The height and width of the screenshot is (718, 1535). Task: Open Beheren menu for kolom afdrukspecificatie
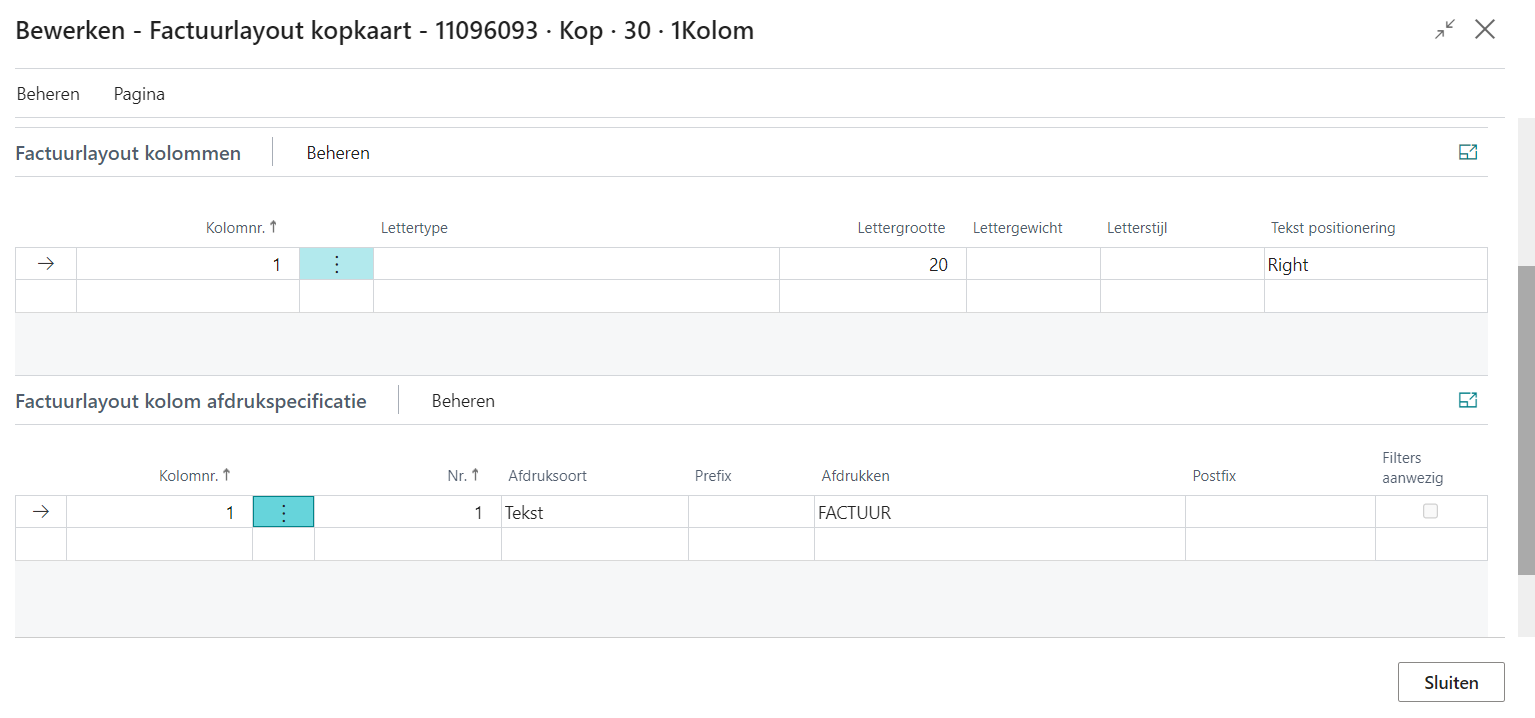[463, 401]
